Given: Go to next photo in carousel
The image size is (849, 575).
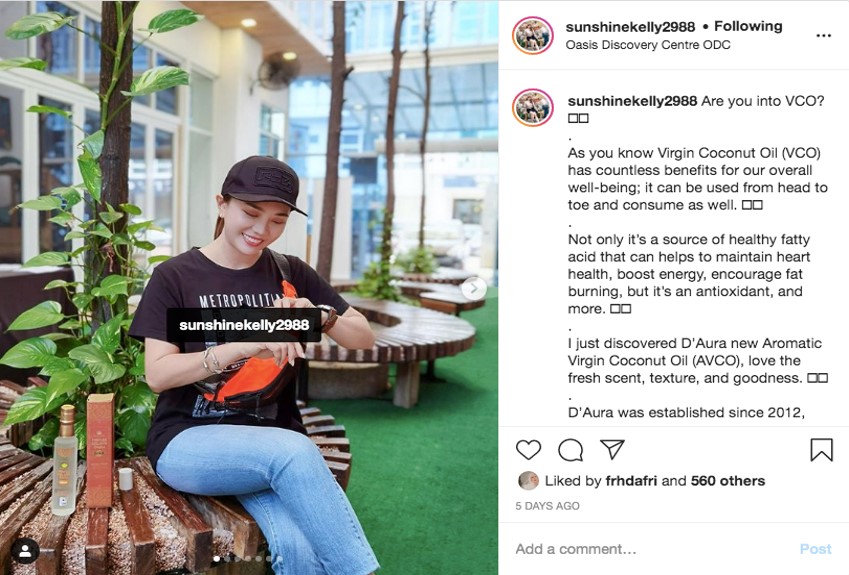Looking at the screenshot, I should click(474, 289).
